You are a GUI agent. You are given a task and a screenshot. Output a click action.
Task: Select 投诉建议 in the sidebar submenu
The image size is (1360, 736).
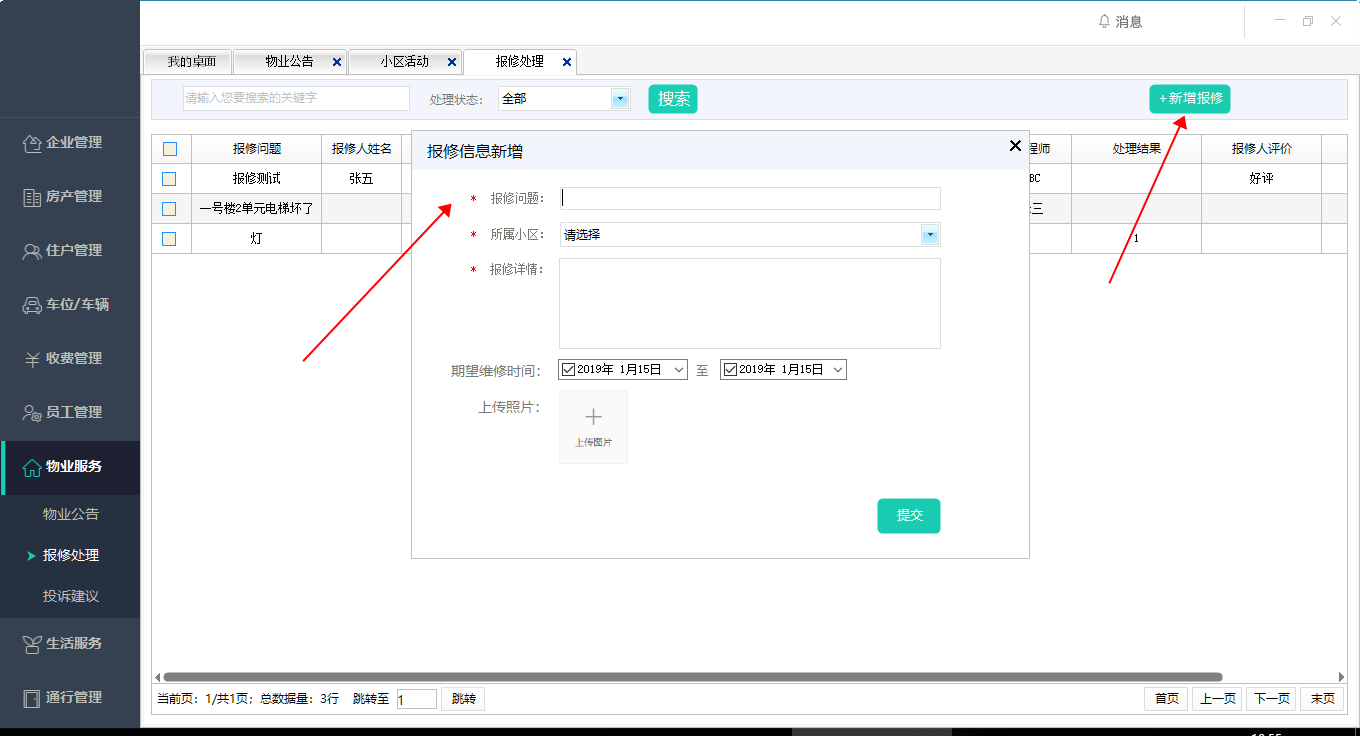click(71, 596)
